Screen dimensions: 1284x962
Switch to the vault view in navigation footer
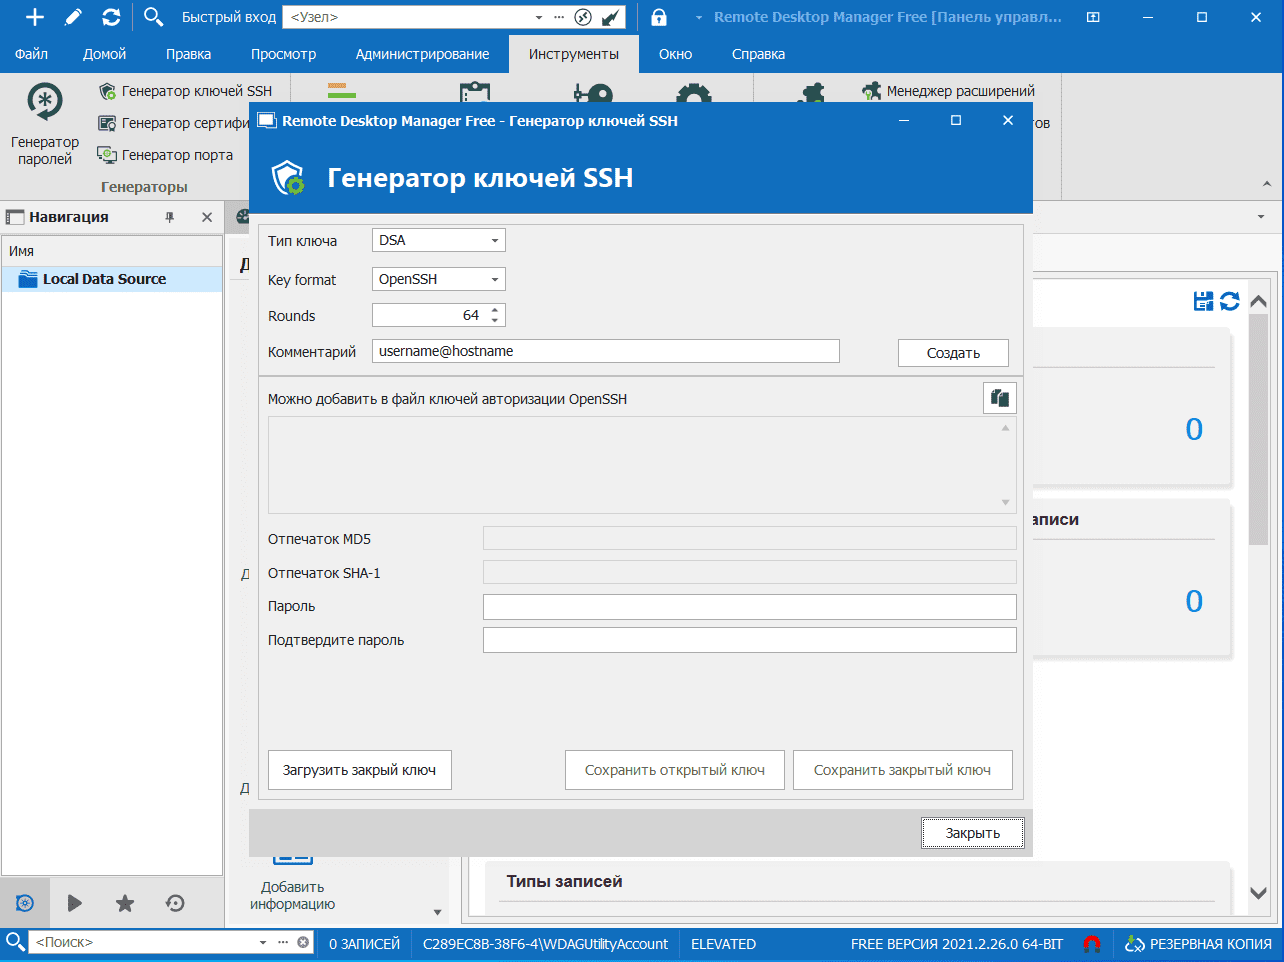(x=25, y=903)
